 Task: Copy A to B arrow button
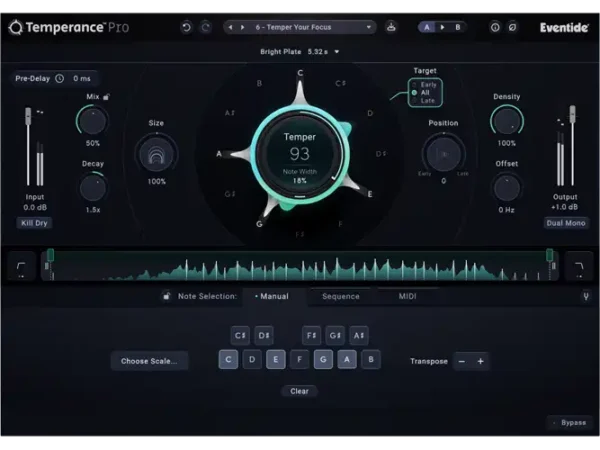[x=442, y=27]
